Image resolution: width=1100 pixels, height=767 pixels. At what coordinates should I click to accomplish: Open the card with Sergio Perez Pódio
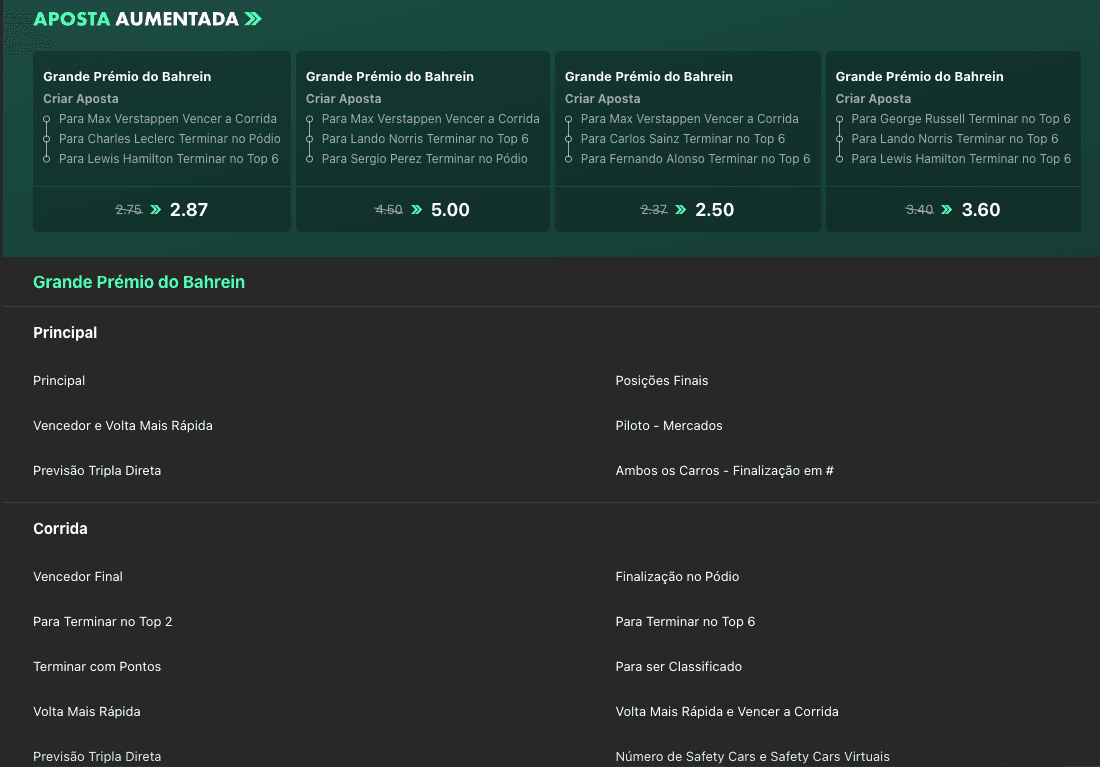423,141
